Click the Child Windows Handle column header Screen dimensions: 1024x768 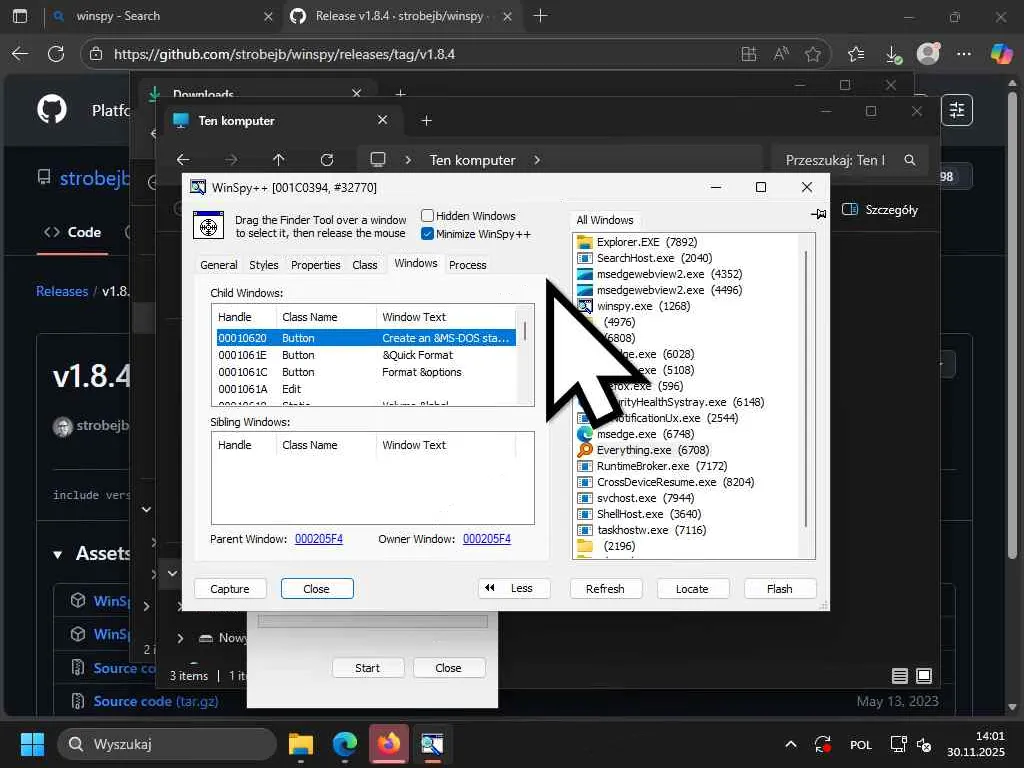coord(244,317)
